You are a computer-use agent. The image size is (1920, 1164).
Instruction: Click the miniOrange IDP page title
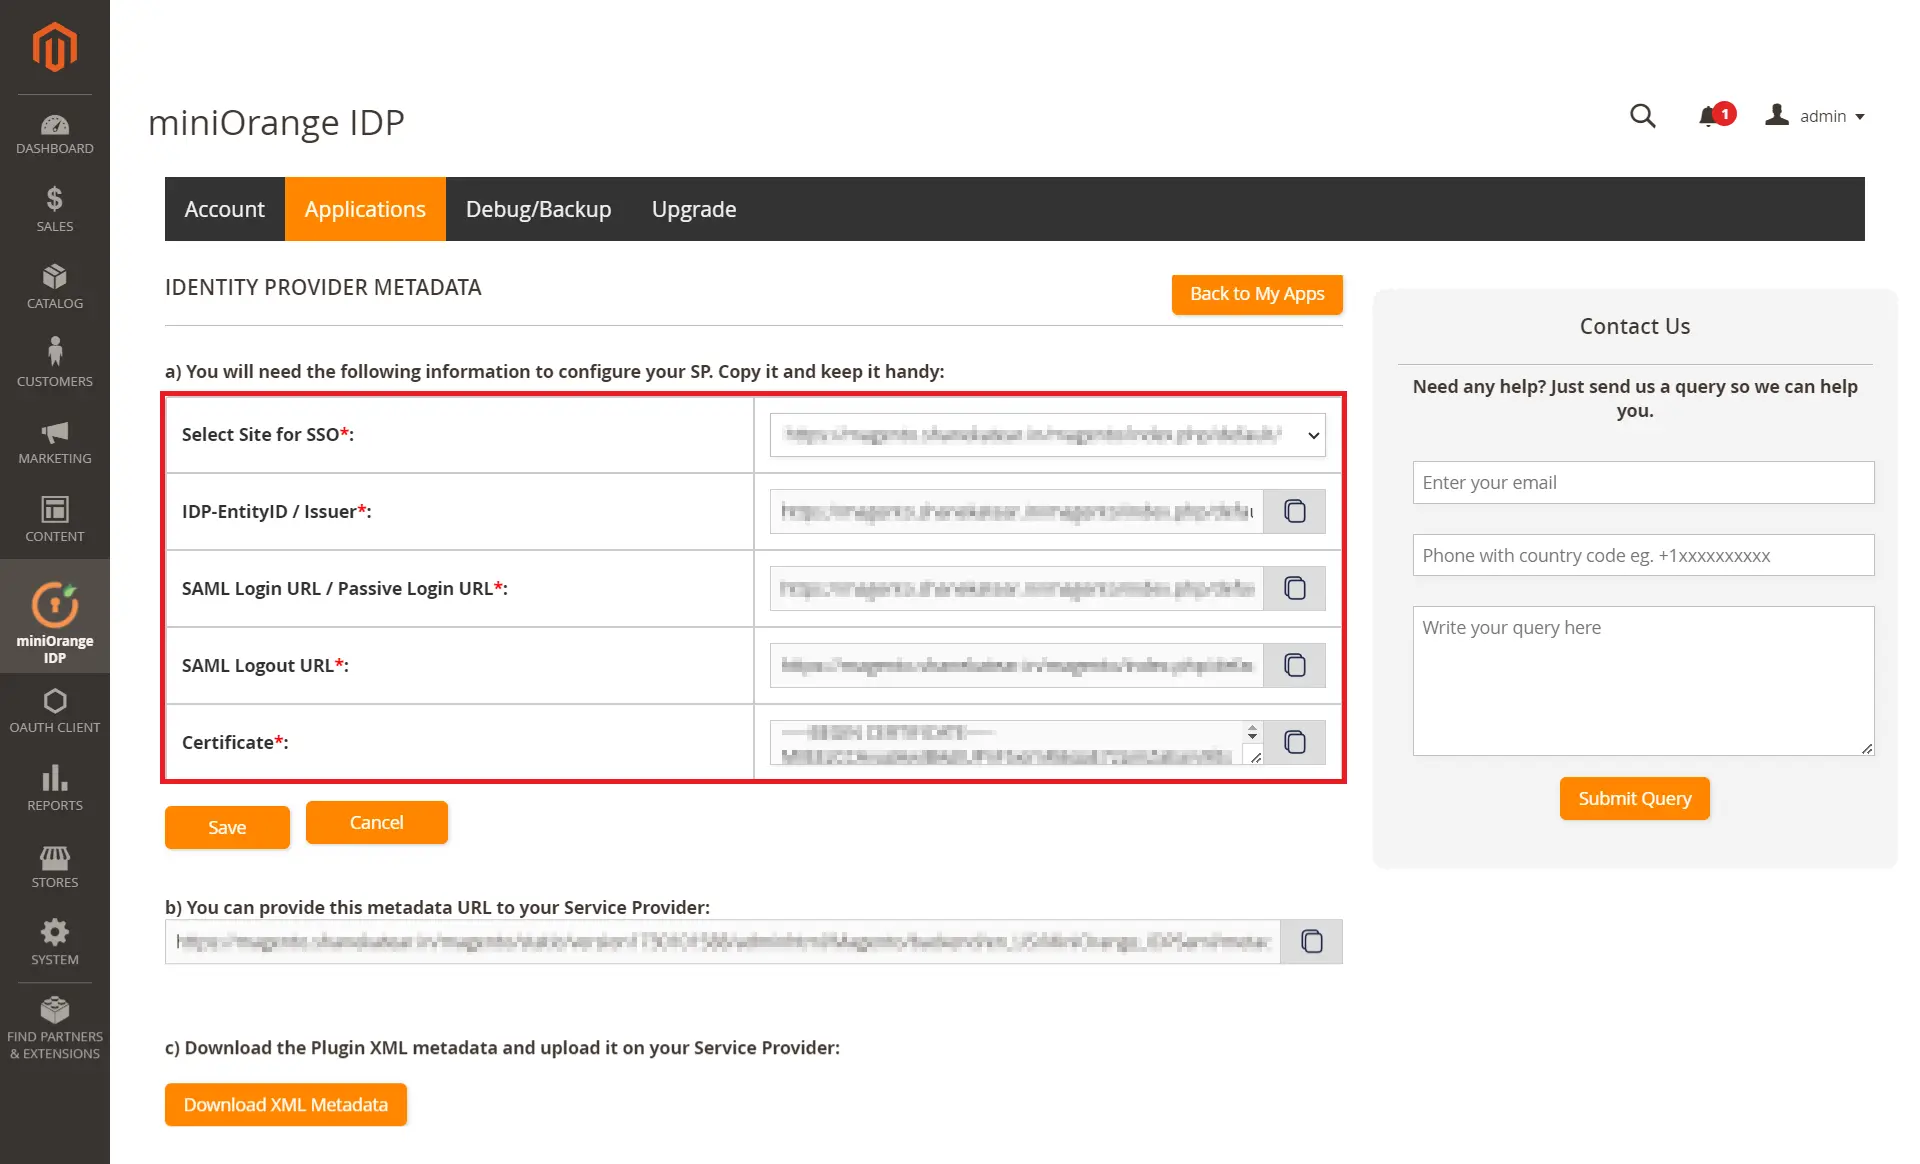click(x=276, y=122)
